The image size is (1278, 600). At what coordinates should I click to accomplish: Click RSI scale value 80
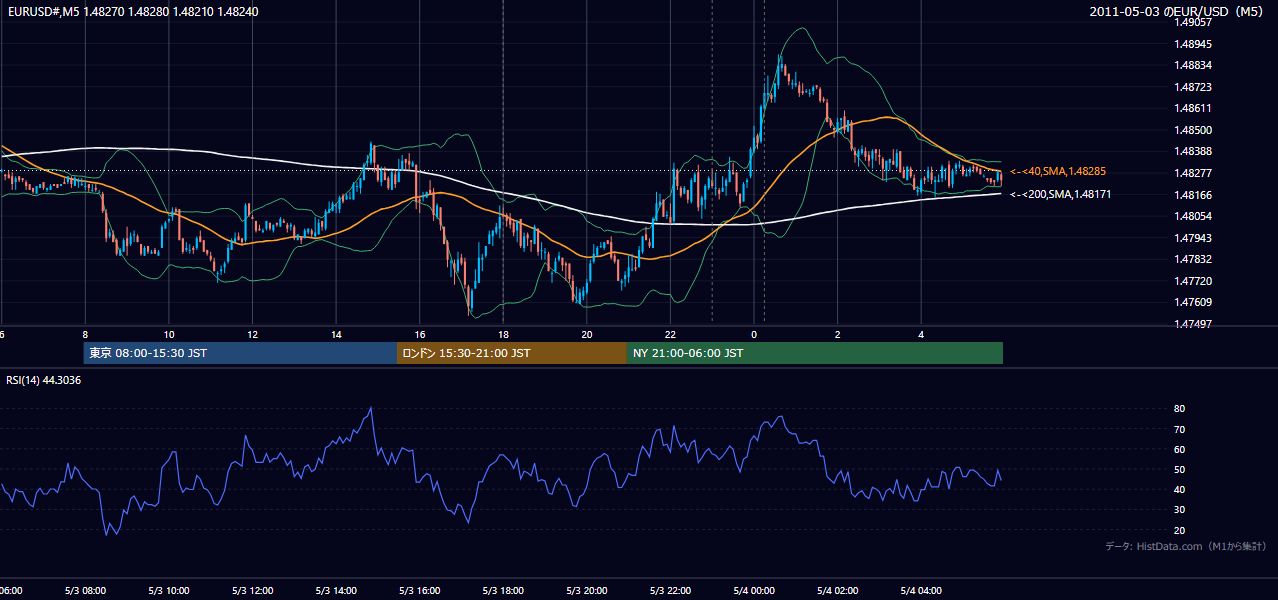click(x=1179, y=409)
